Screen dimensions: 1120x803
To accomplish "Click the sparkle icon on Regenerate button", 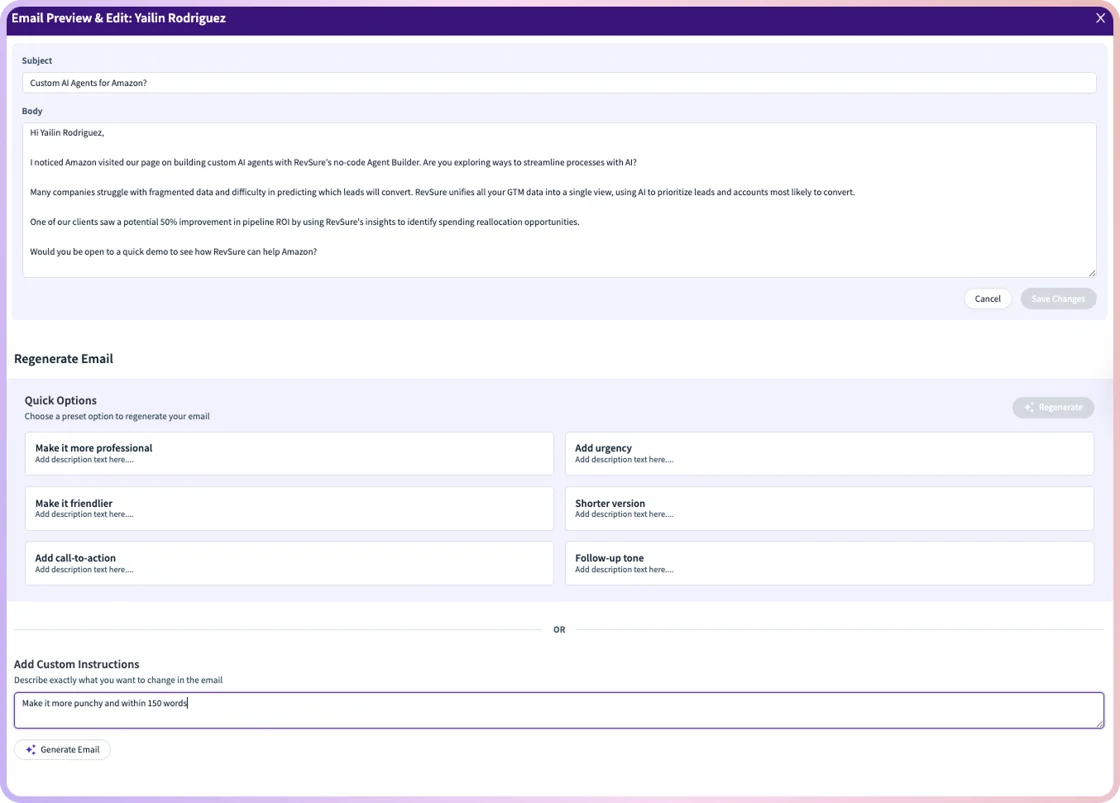I will coord(1029,407).
